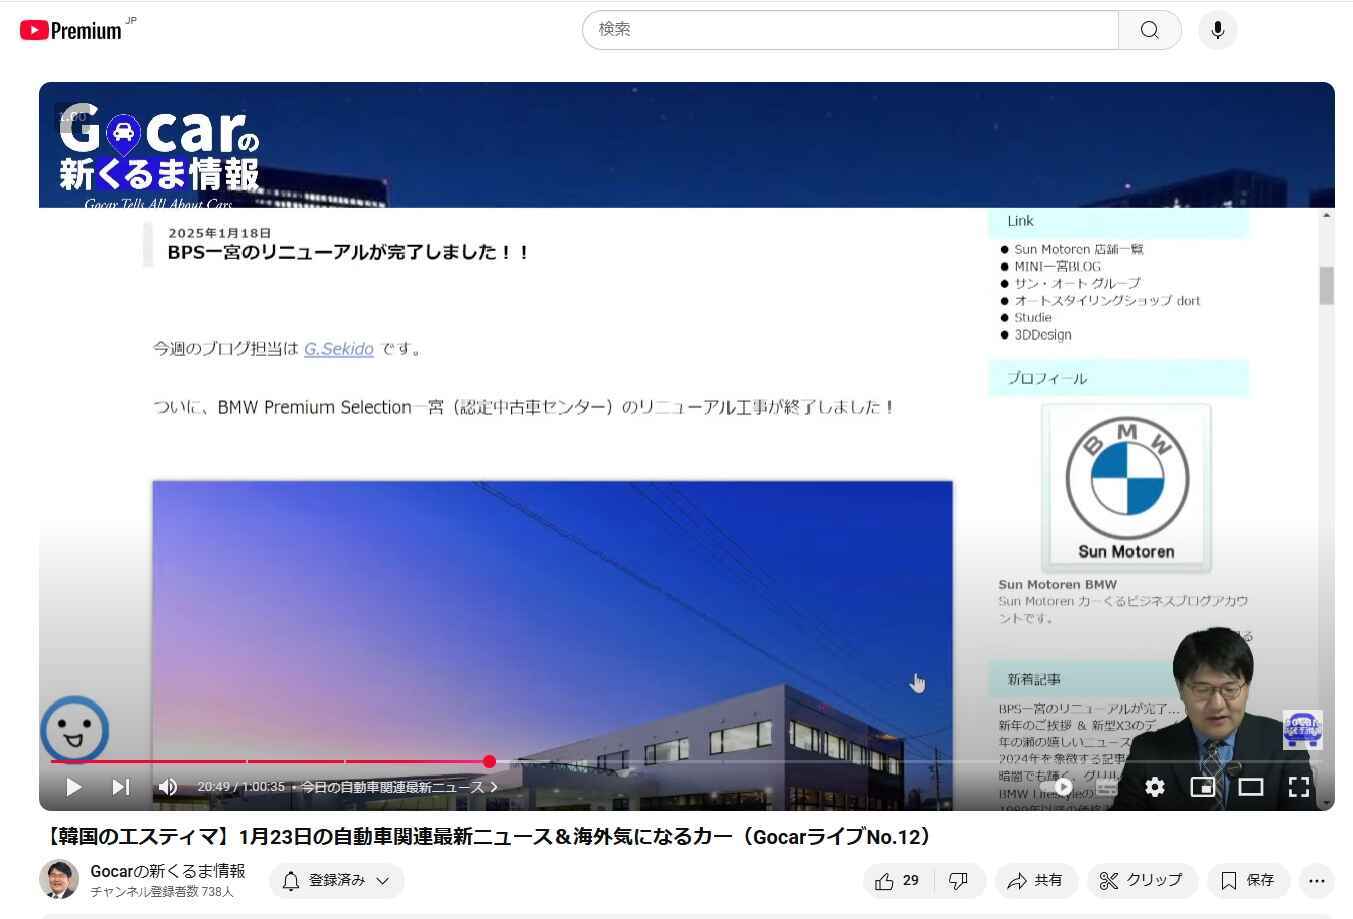Screen dimensions: 1353x919
Task: Open 登録済み subscription notification dropdown
Action: pyautogui.click(x=337, y=881)
